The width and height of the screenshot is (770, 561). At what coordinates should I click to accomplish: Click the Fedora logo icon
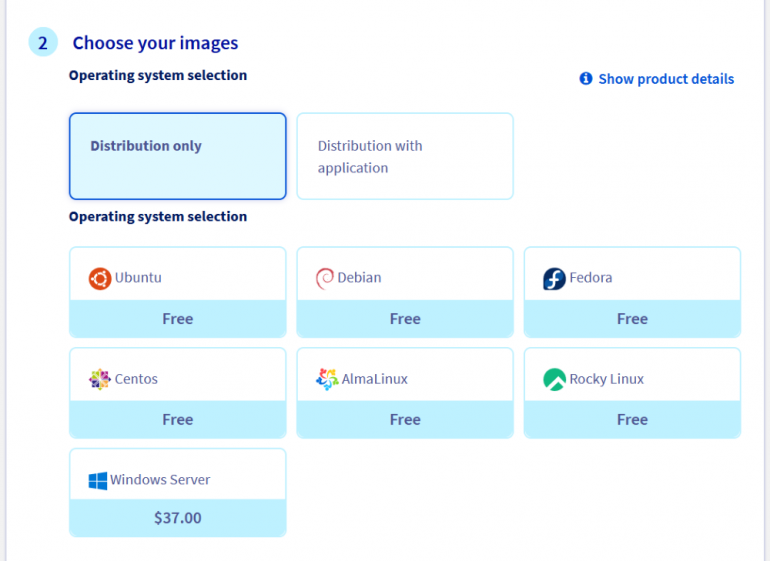pyautogui.click(x=554, y=278)
